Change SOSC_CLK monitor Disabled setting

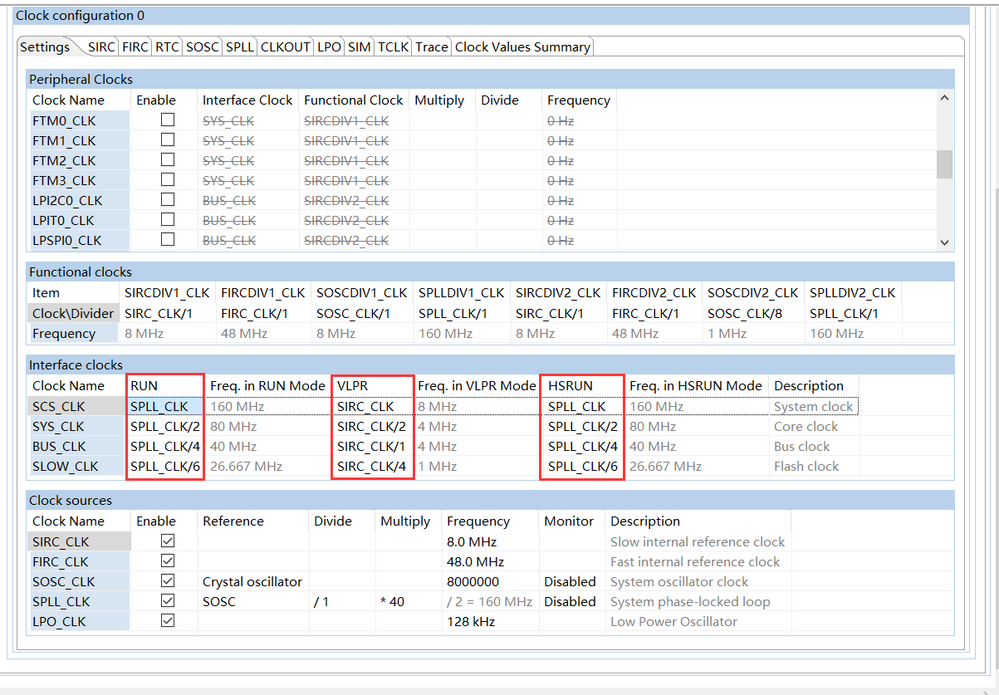pyautogui.click(x=571, y=582)
